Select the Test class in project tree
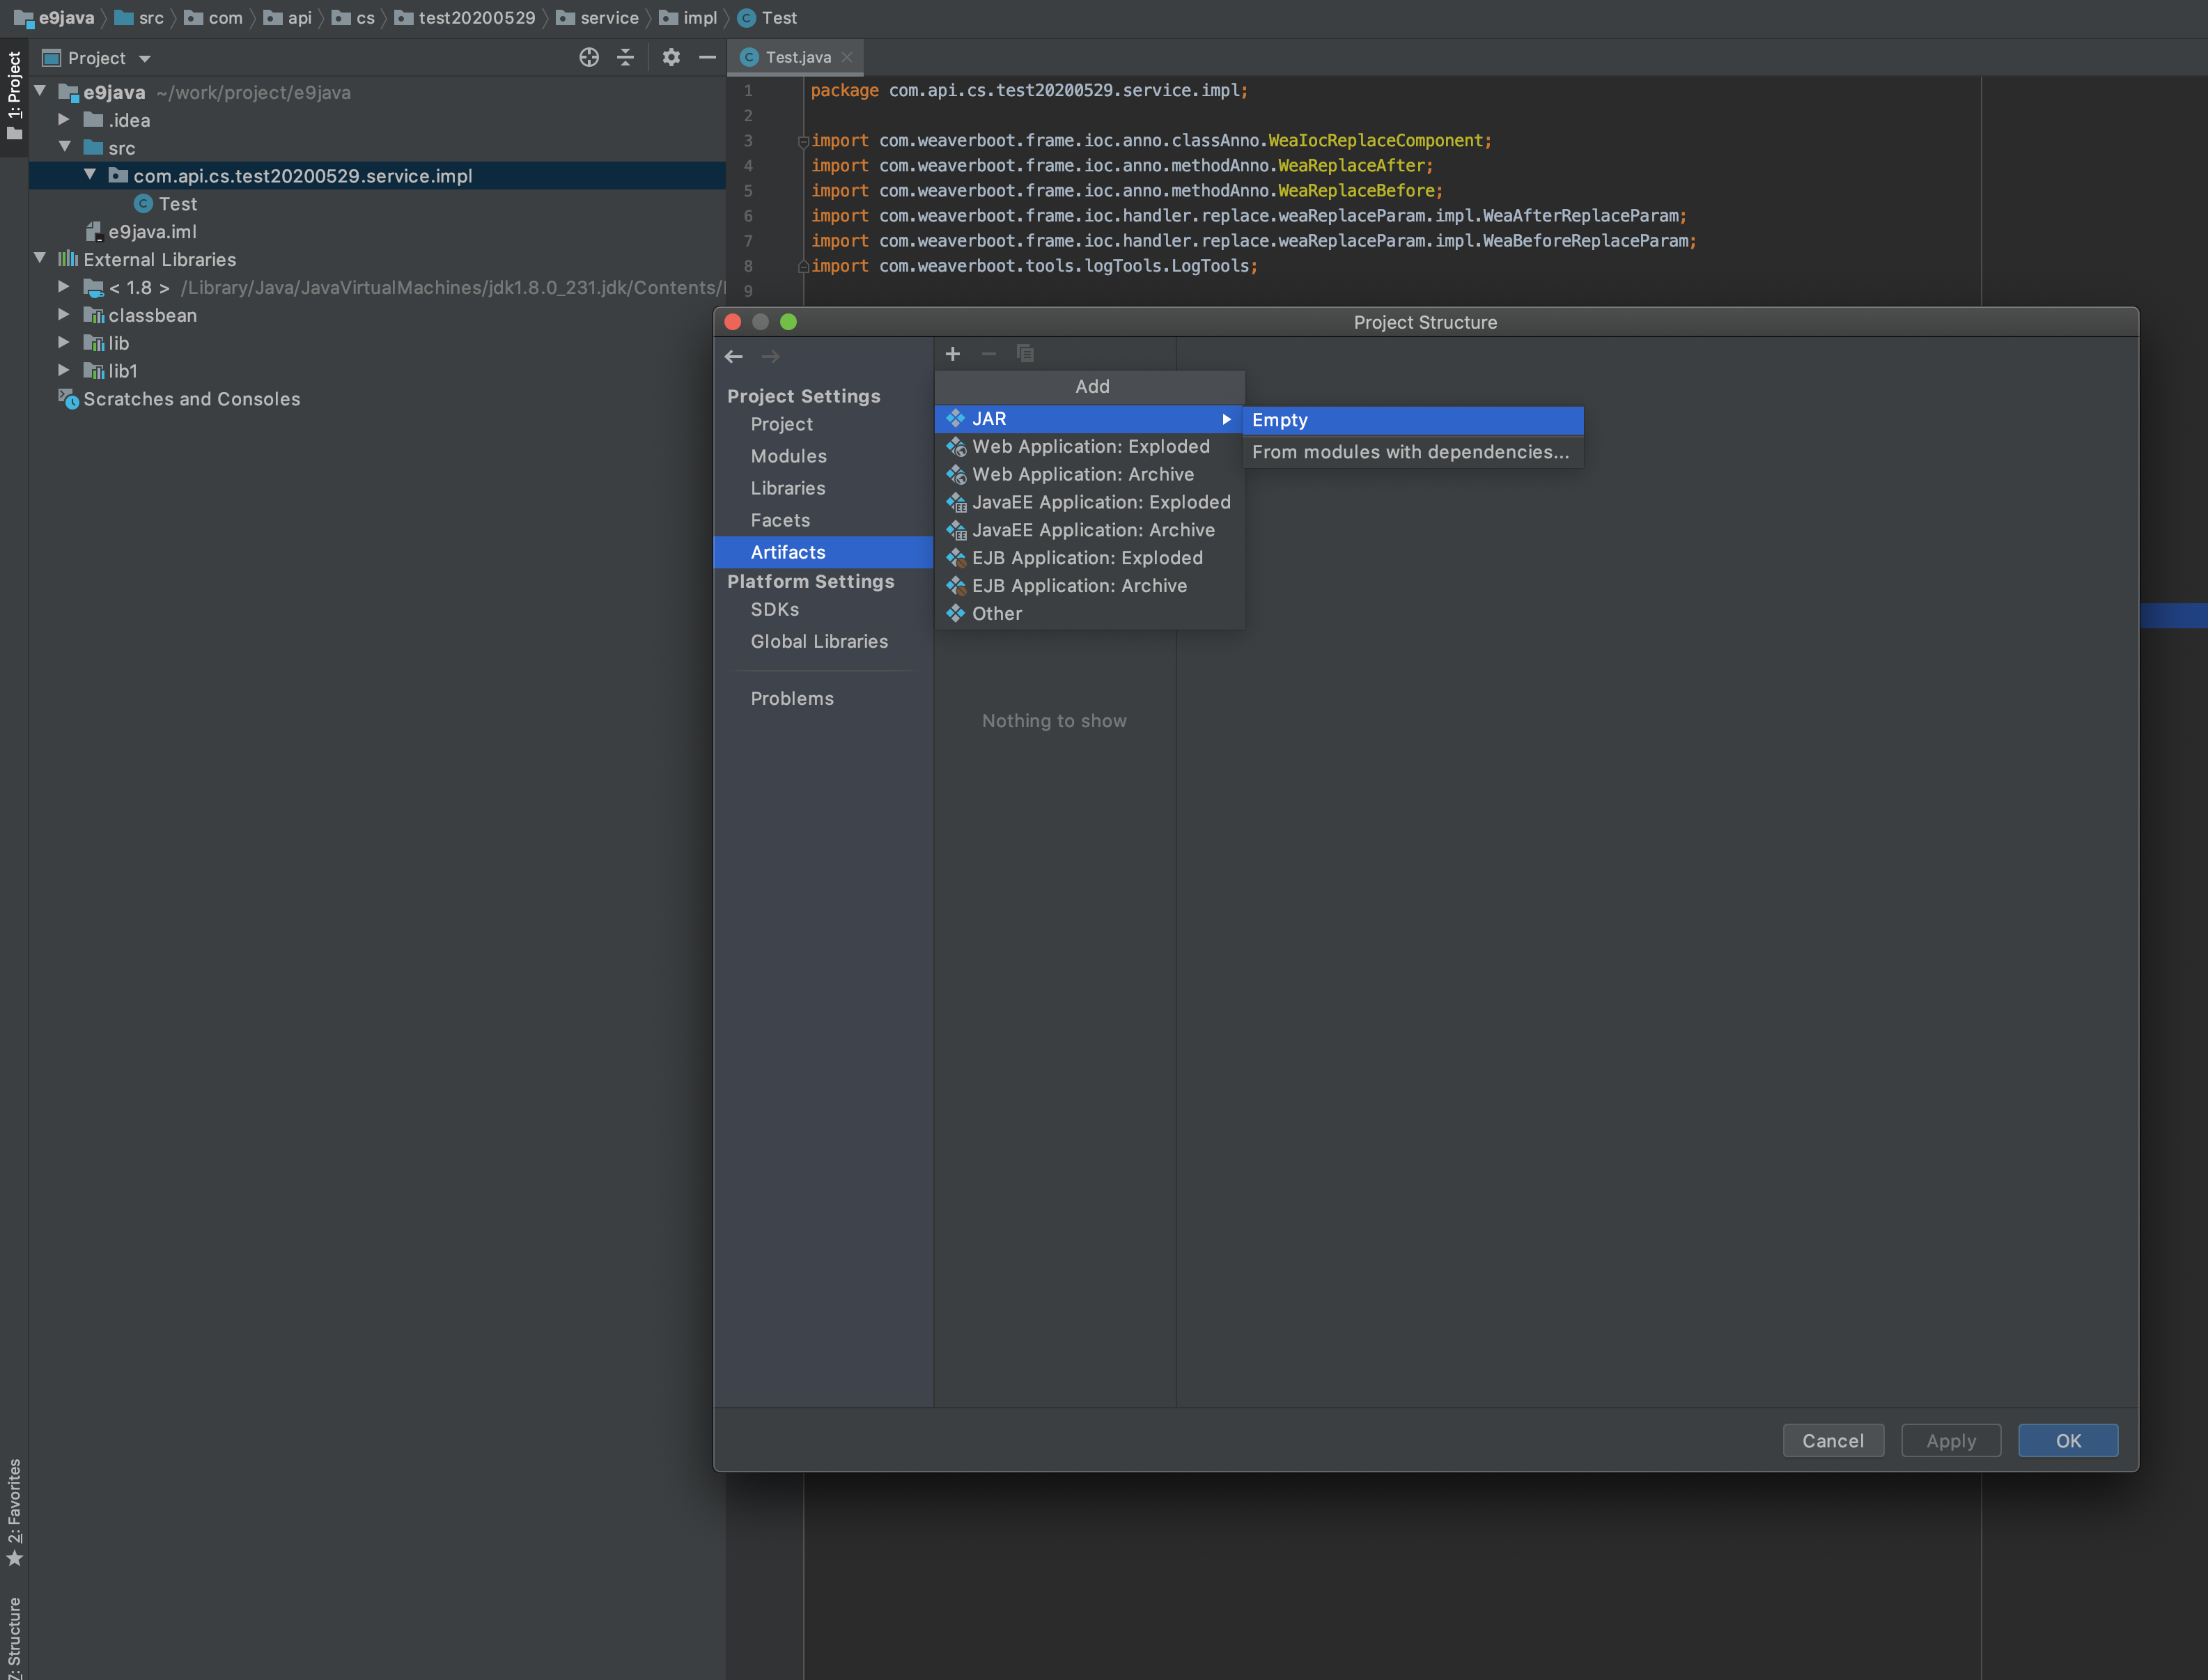Image resolution: width=2208 pixels, height=1680 pixels. click(177, 204)
